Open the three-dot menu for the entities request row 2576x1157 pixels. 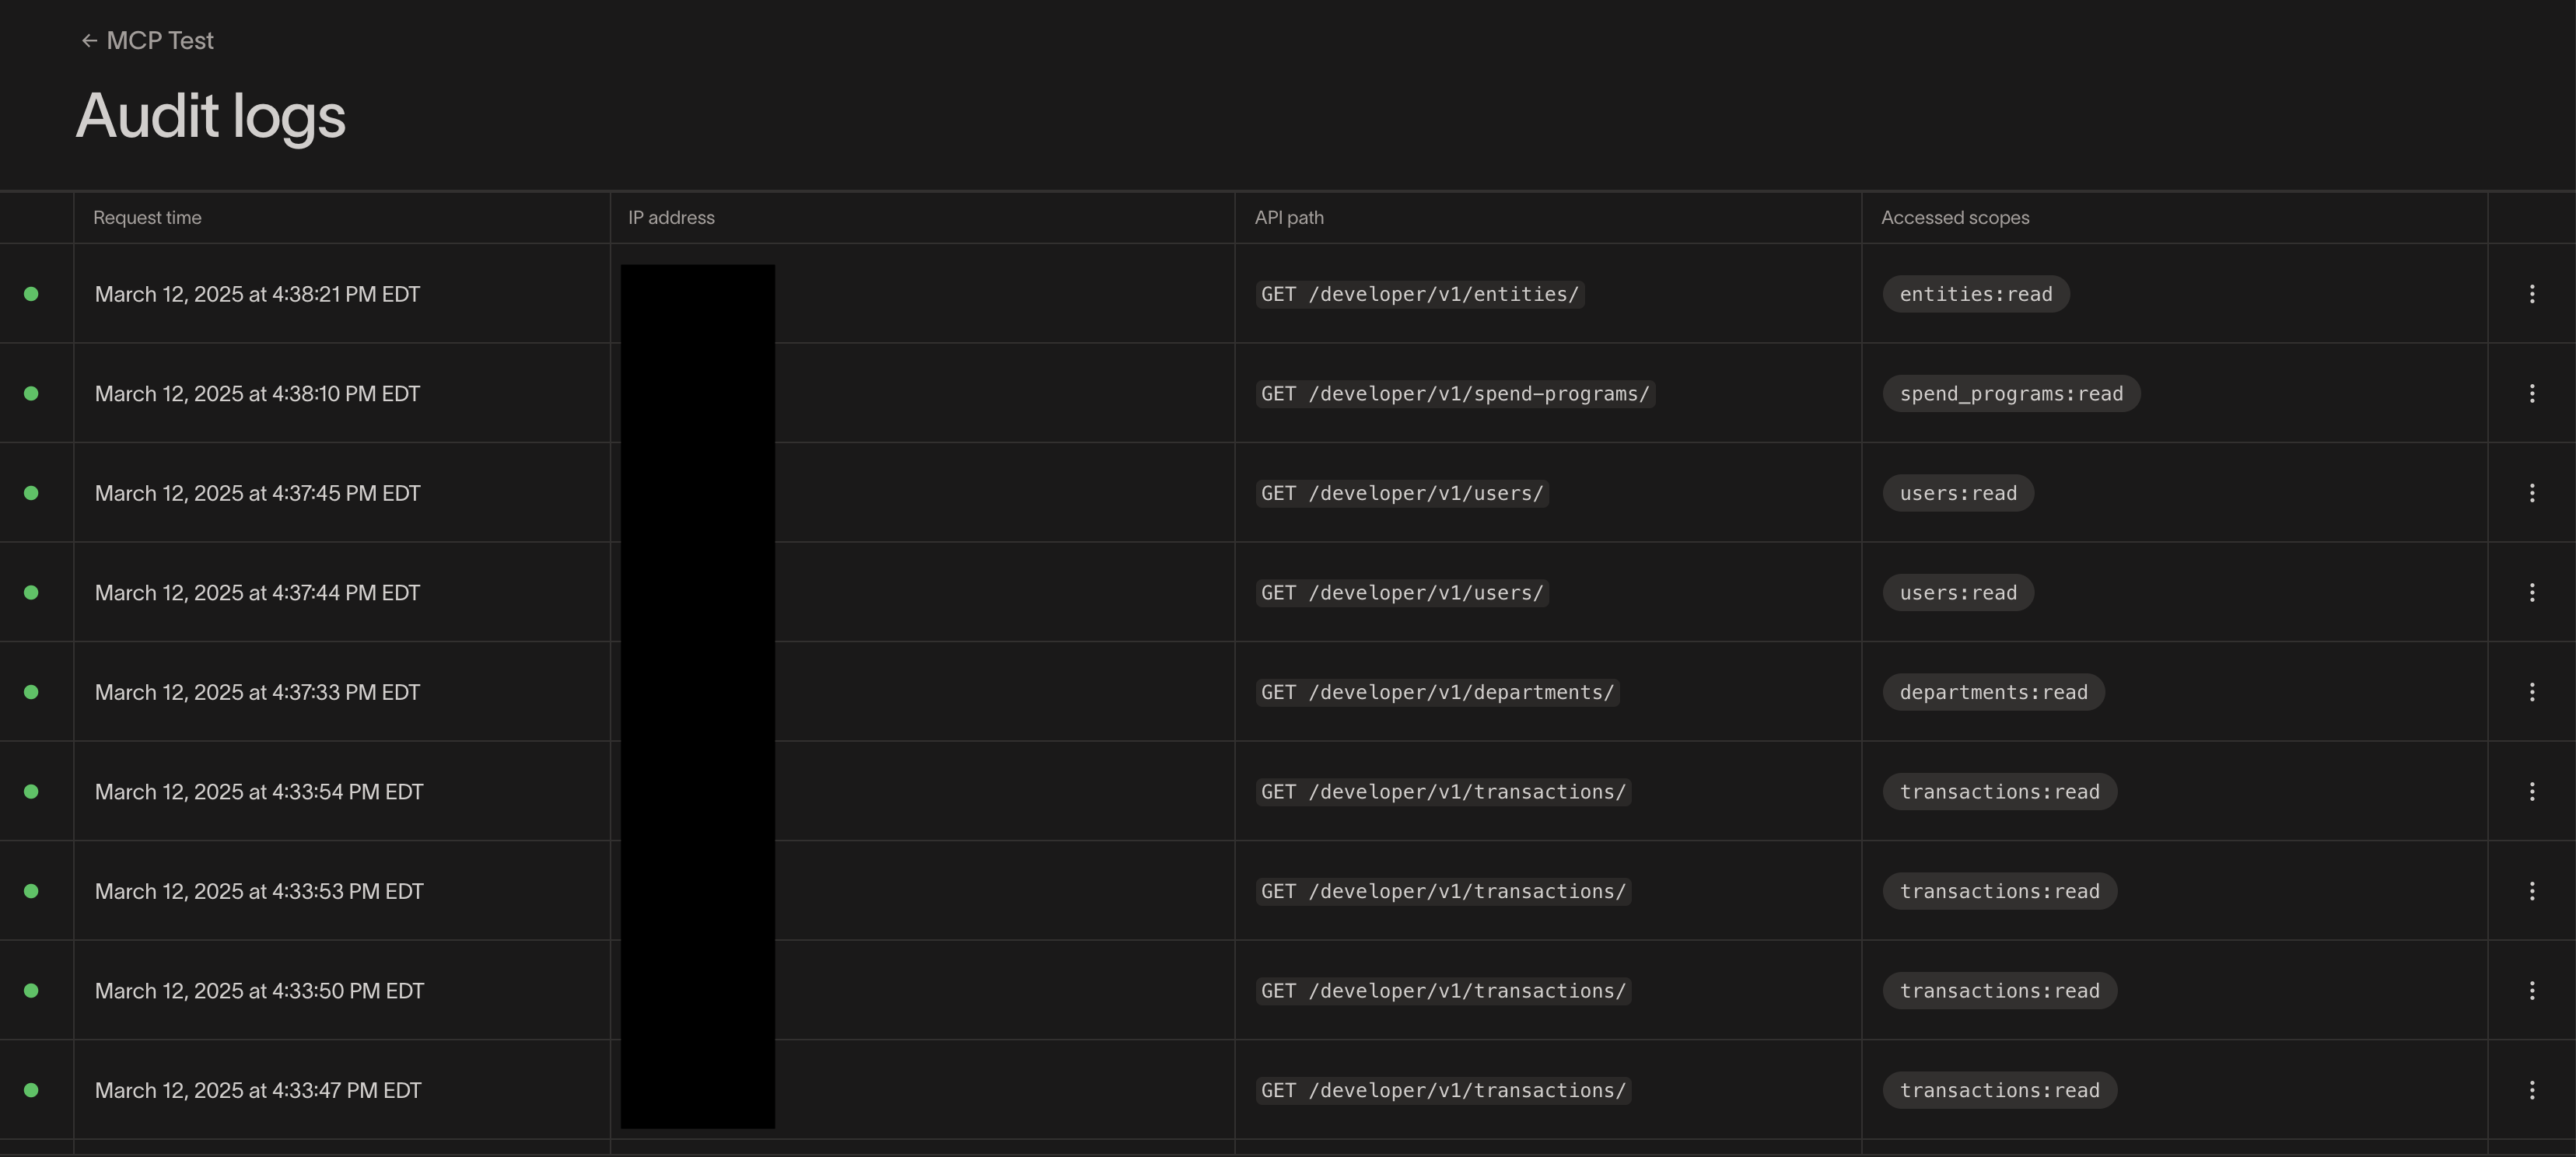pyautogui.click(x=2531, y=294)
